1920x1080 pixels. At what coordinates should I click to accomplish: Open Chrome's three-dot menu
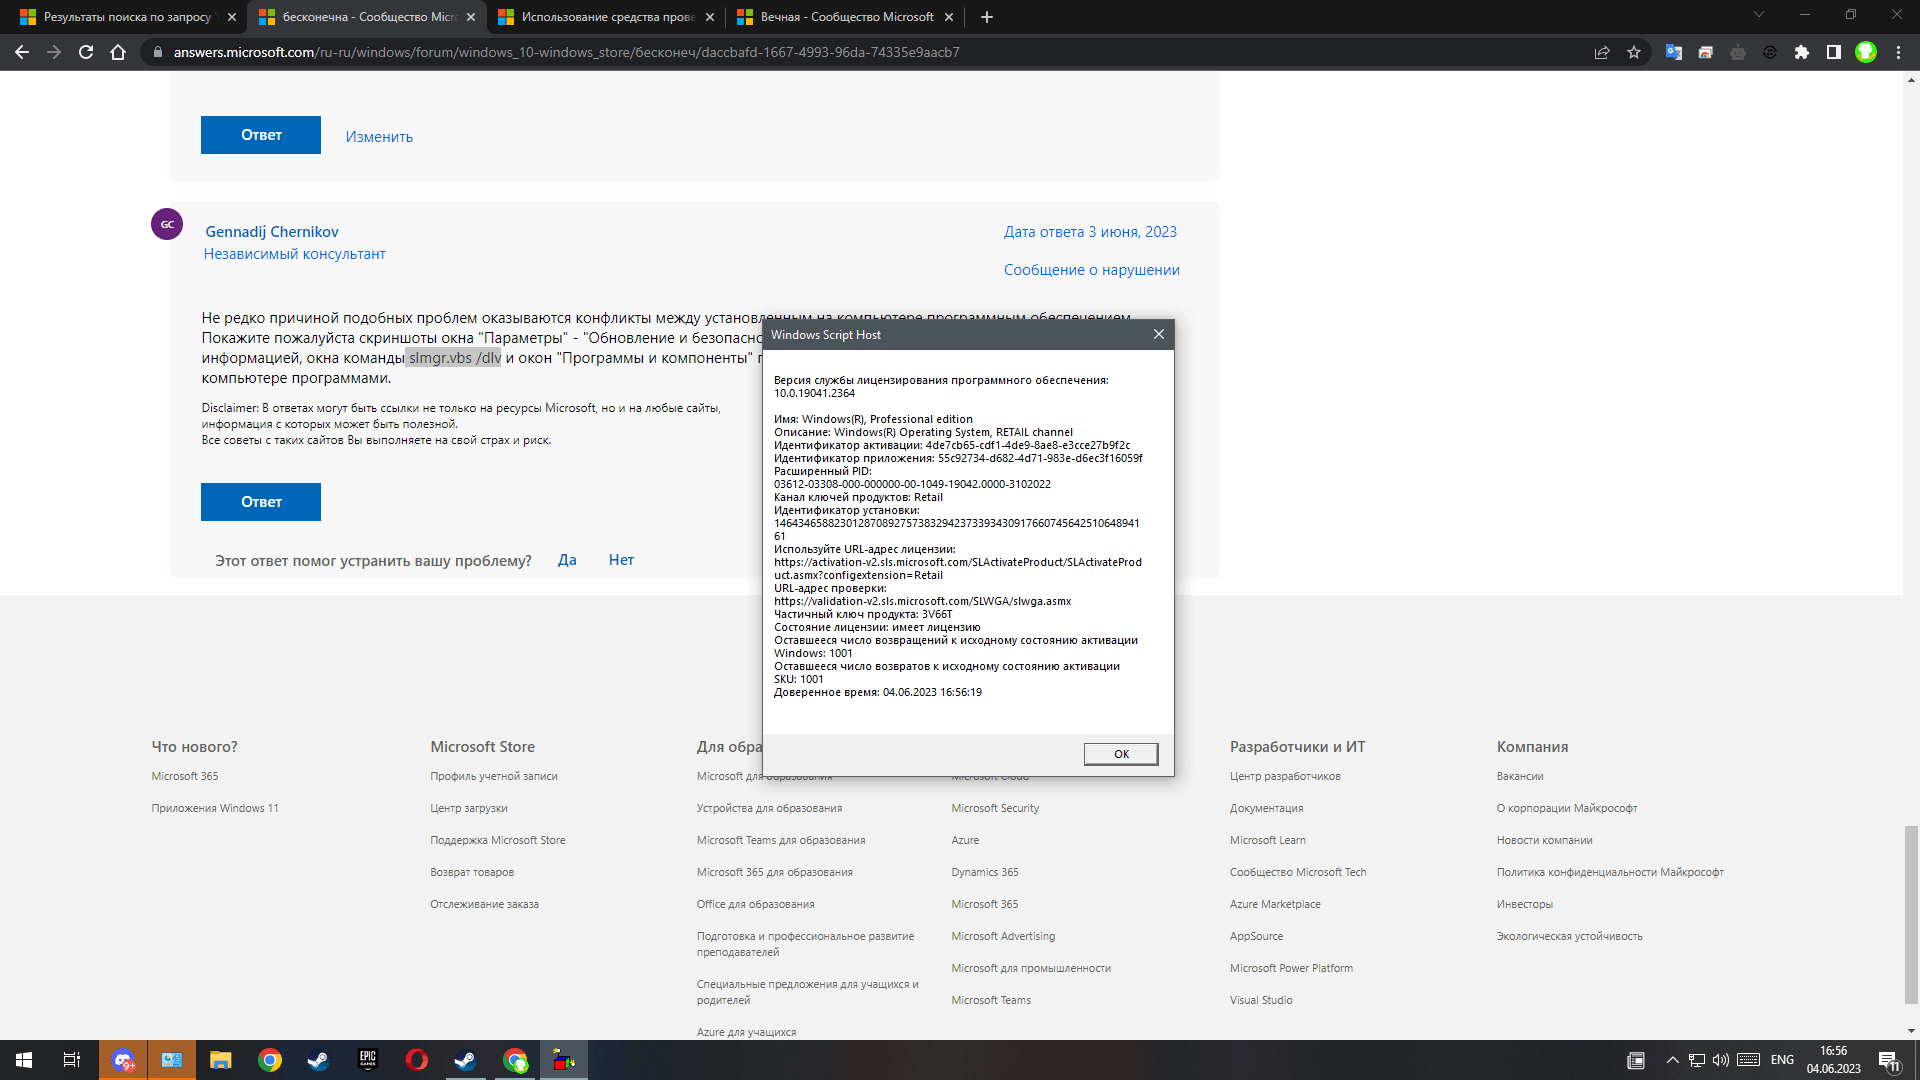[x=1898, y=52]
